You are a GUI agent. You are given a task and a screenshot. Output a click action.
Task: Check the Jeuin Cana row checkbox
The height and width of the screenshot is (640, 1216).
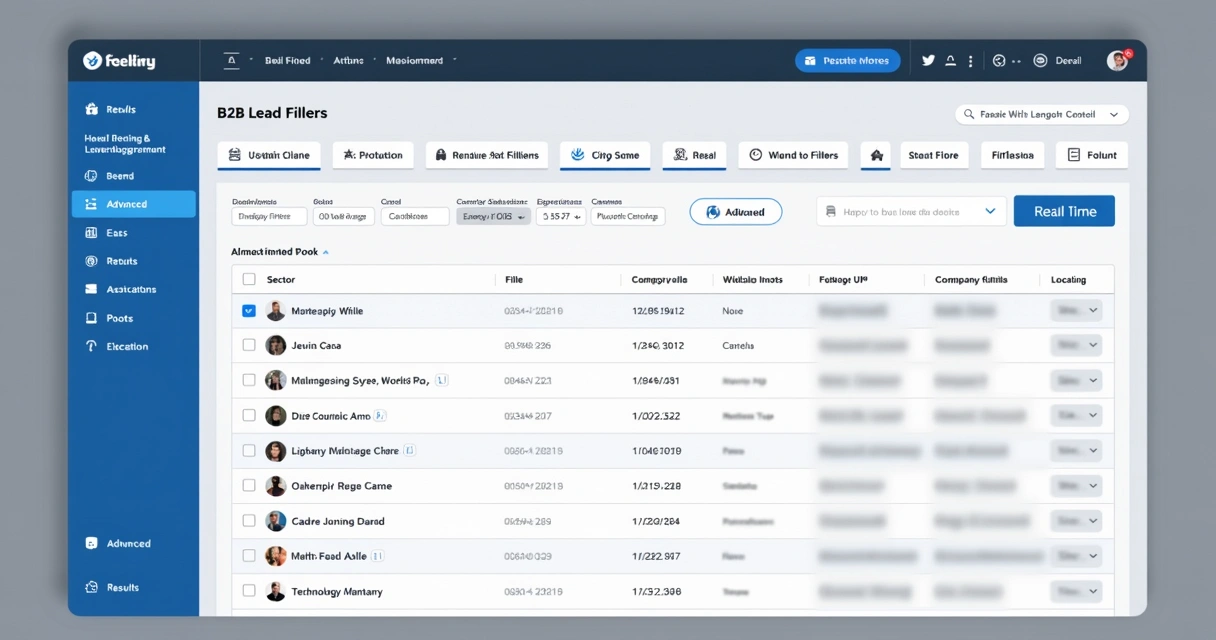click(x=249, y=345)
